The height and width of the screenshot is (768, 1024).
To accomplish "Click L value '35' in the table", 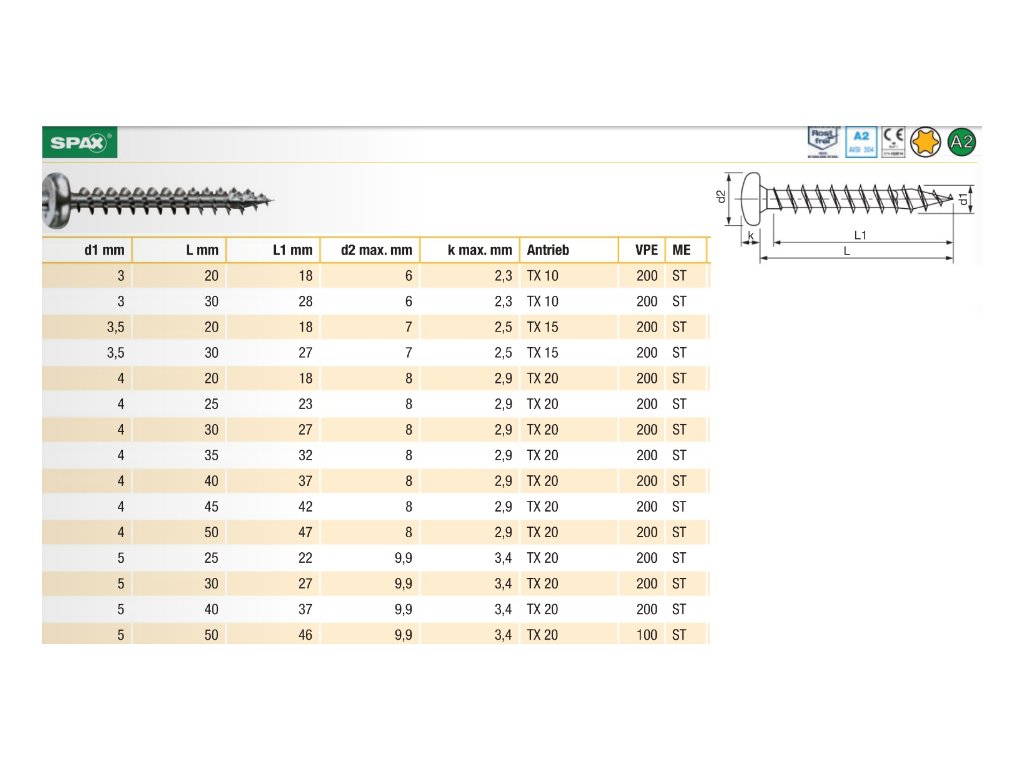I will click(211, 455).
